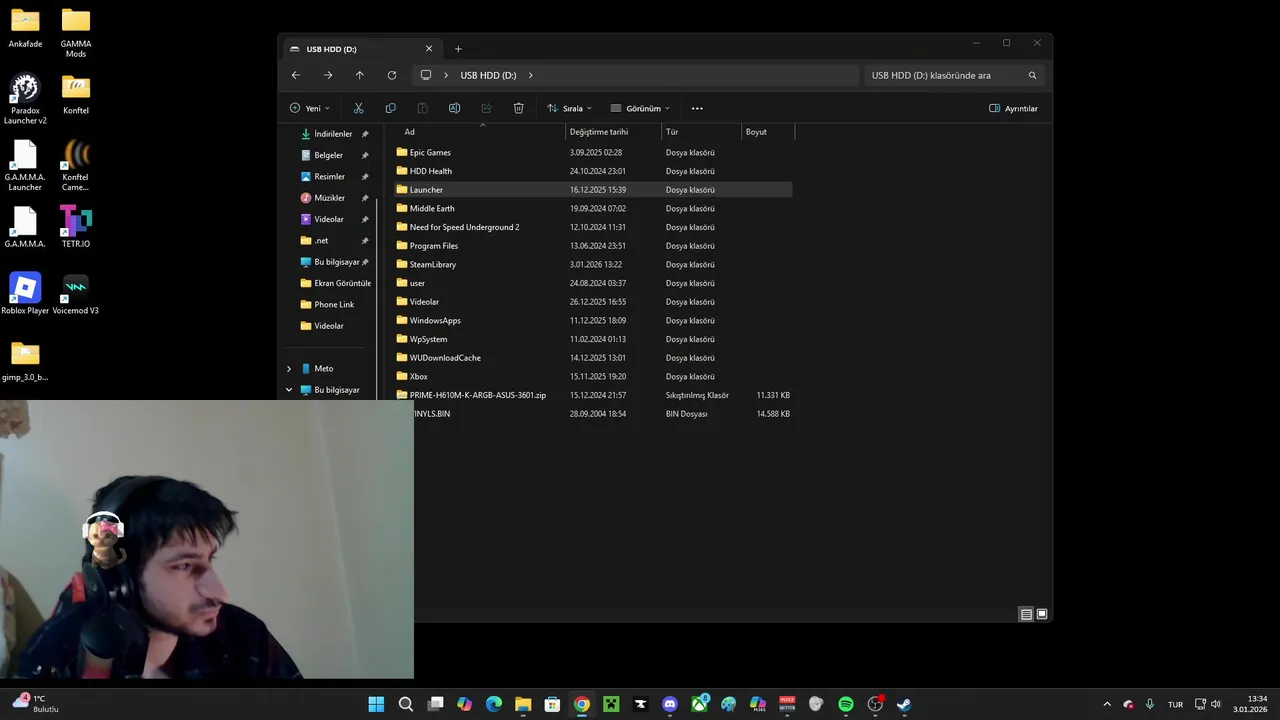Toggle the Ayrıntılar details pane
The image size is (1280, 720).
click(1013, 108)
